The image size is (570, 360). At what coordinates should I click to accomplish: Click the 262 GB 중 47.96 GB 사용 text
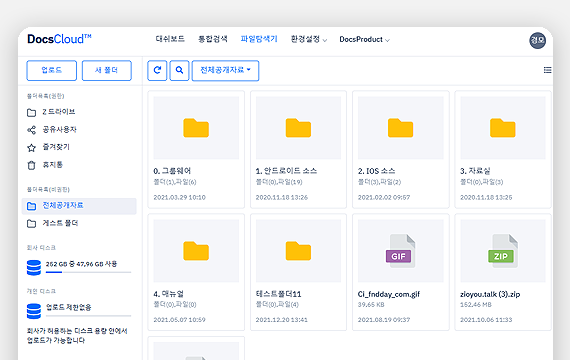(81, 264)
